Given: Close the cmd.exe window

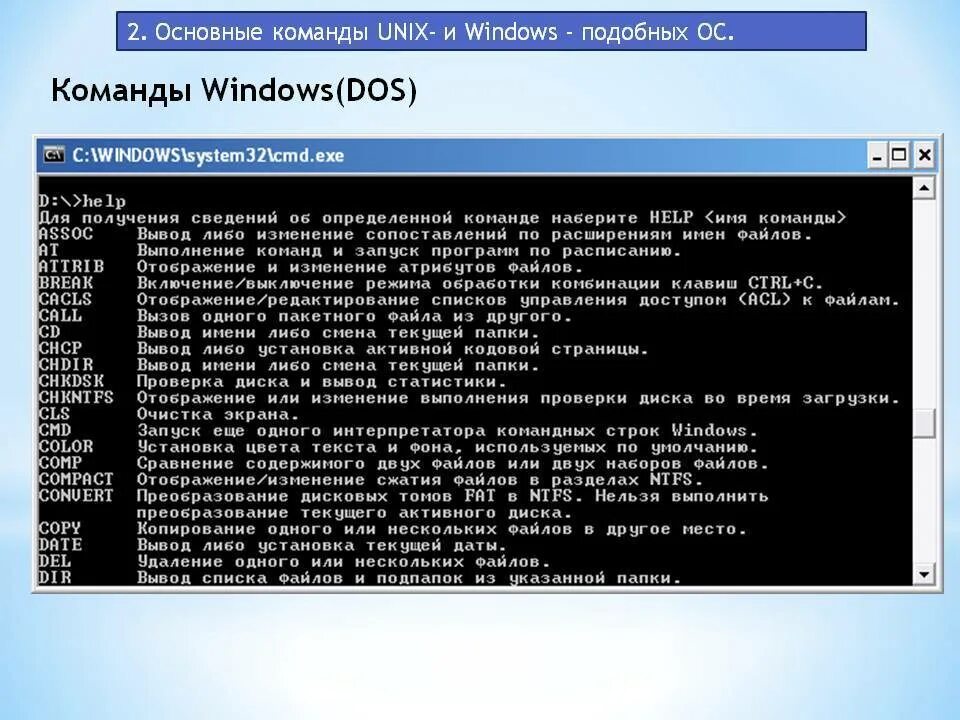Looking at the screenshot, I should click(x=924, y=156).
